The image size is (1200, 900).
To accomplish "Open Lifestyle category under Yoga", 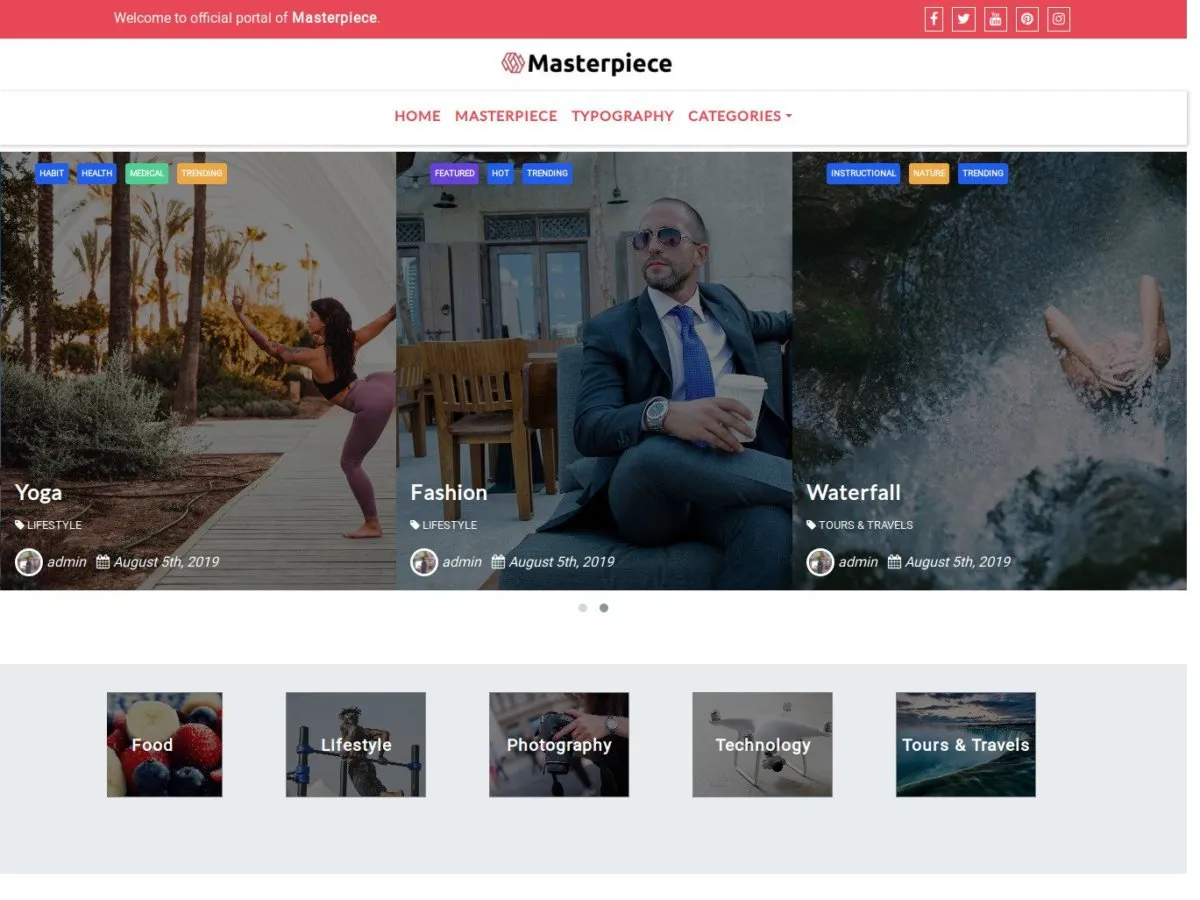I will [x=55, y=525].
